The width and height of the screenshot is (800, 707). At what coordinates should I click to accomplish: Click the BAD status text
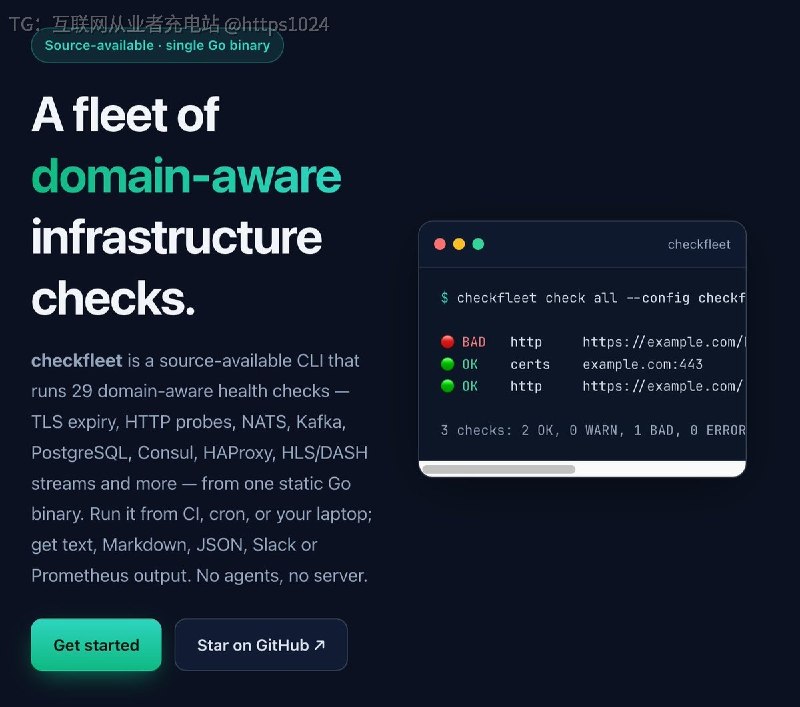[x=473, y=342]
